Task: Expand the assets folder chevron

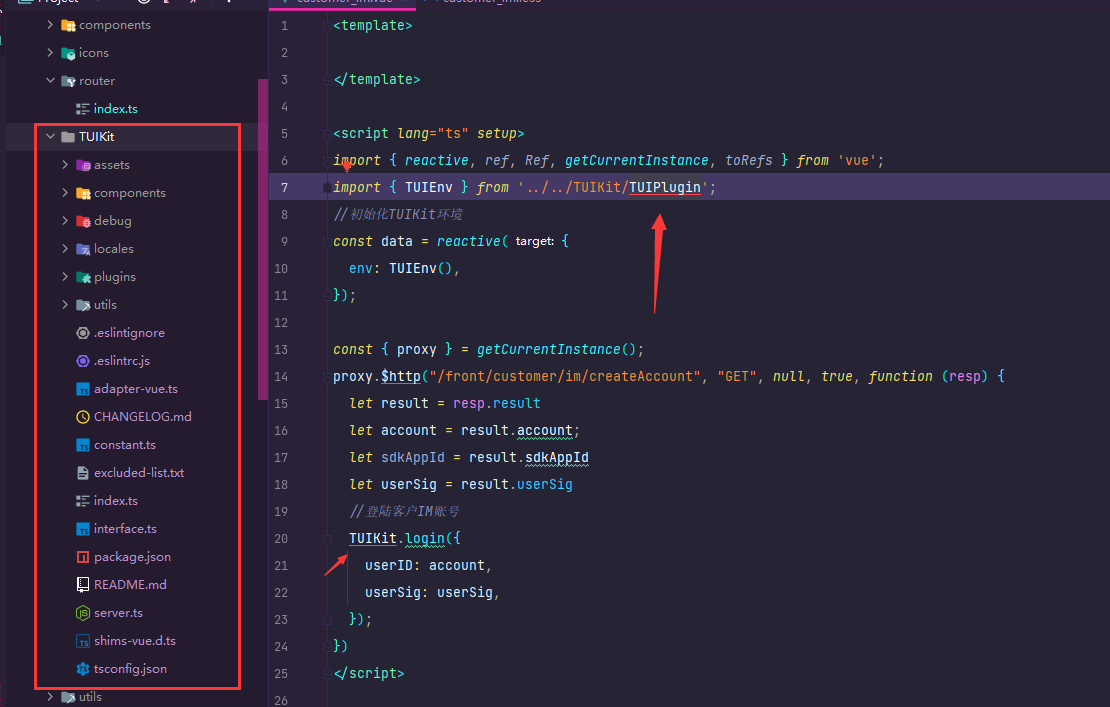Action: tap(65, 165)
